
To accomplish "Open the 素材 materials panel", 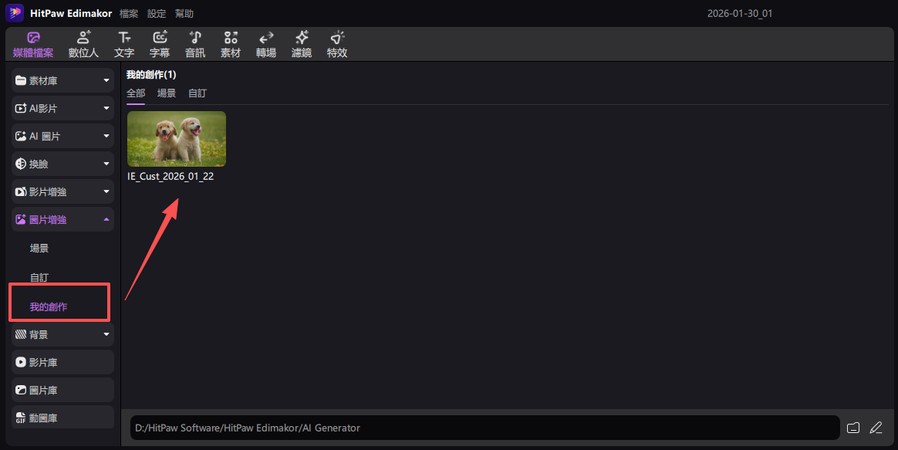I will (230, 44).
